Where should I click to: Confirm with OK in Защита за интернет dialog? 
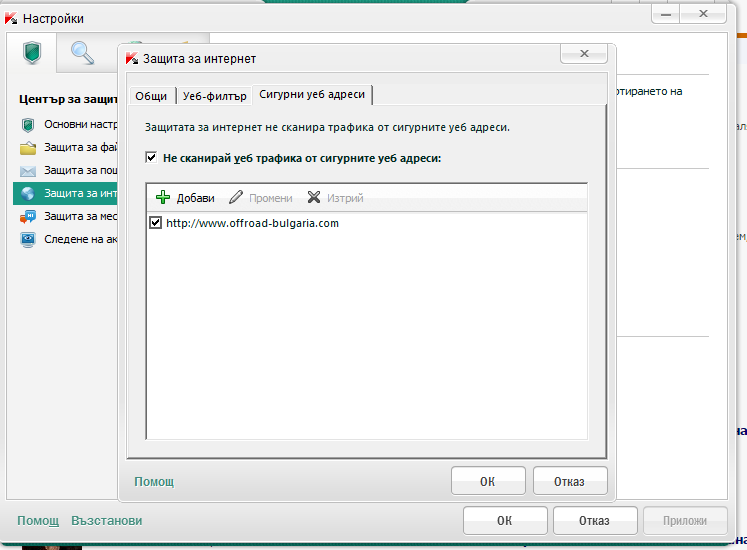point(488,481)
